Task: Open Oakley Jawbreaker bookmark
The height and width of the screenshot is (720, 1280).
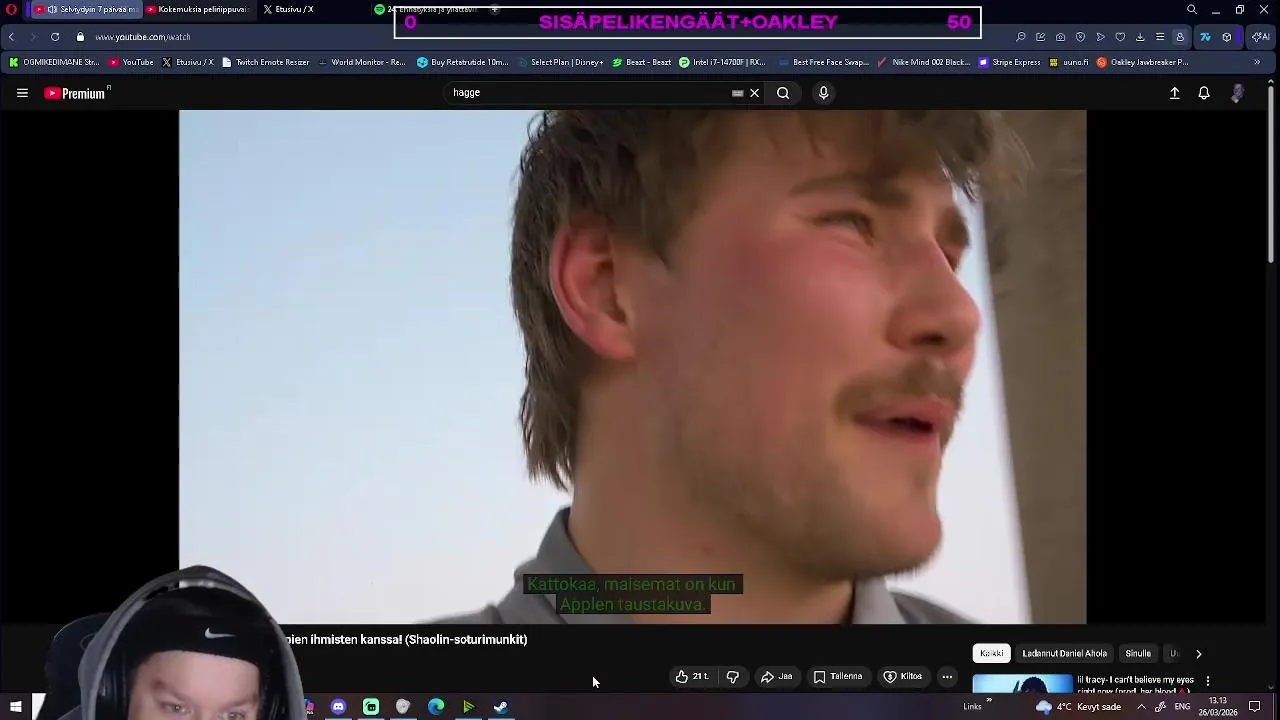Action: [x=1142, y=62]
